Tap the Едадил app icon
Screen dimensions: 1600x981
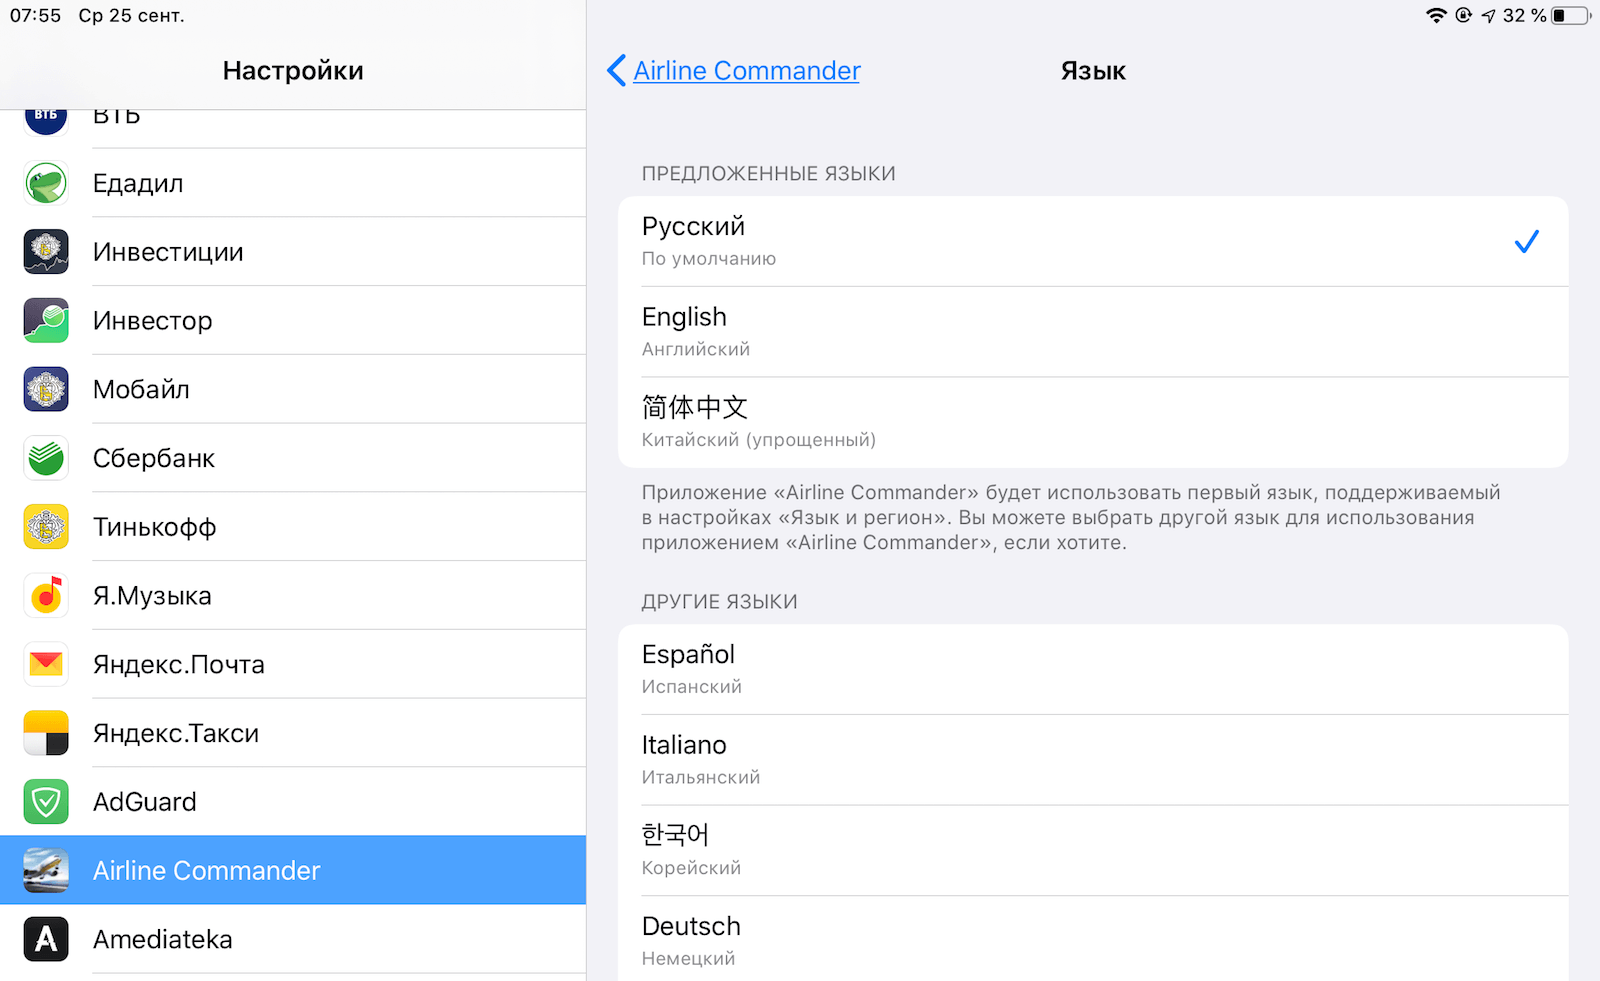point(46,184)
